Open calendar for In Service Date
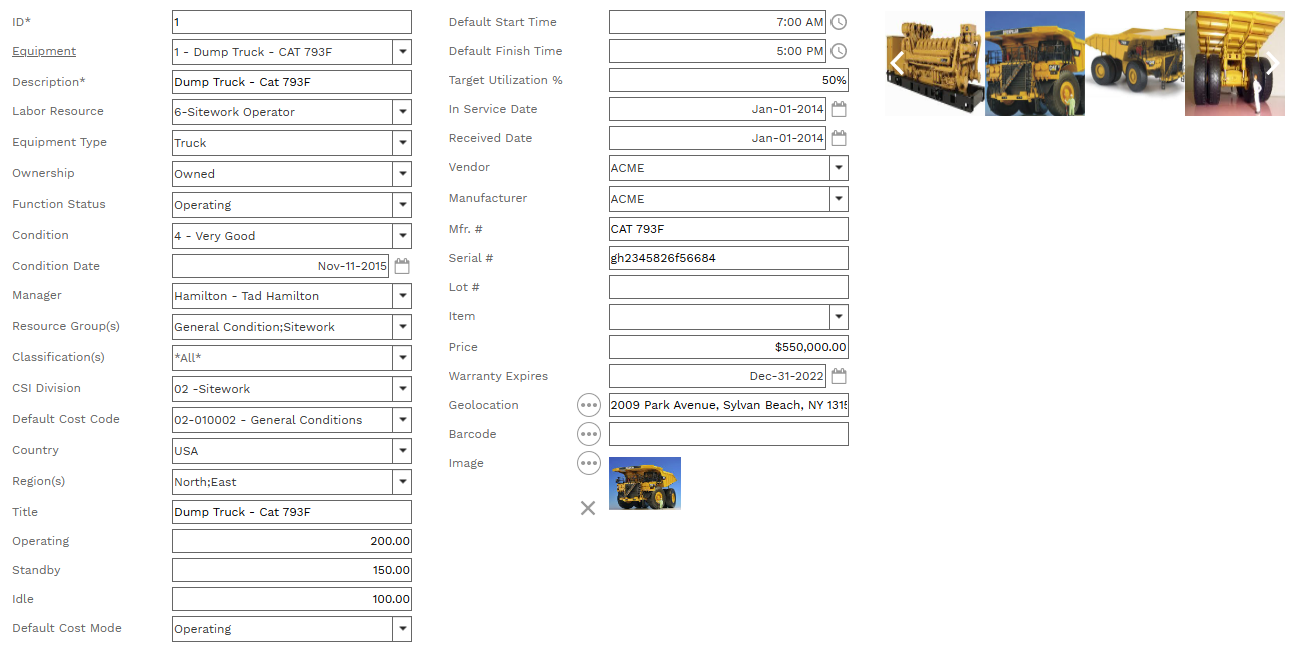 [x=839, y=109]
